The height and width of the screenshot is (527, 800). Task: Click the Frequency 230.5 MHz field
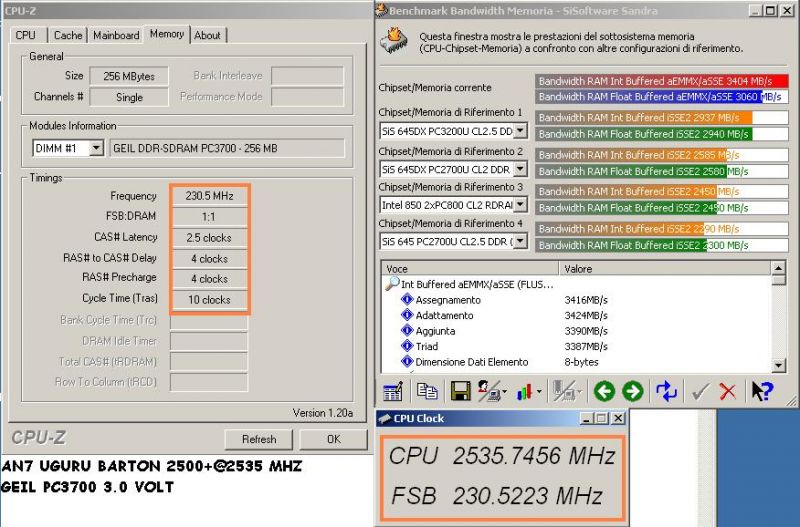click(x=209, y=196)
